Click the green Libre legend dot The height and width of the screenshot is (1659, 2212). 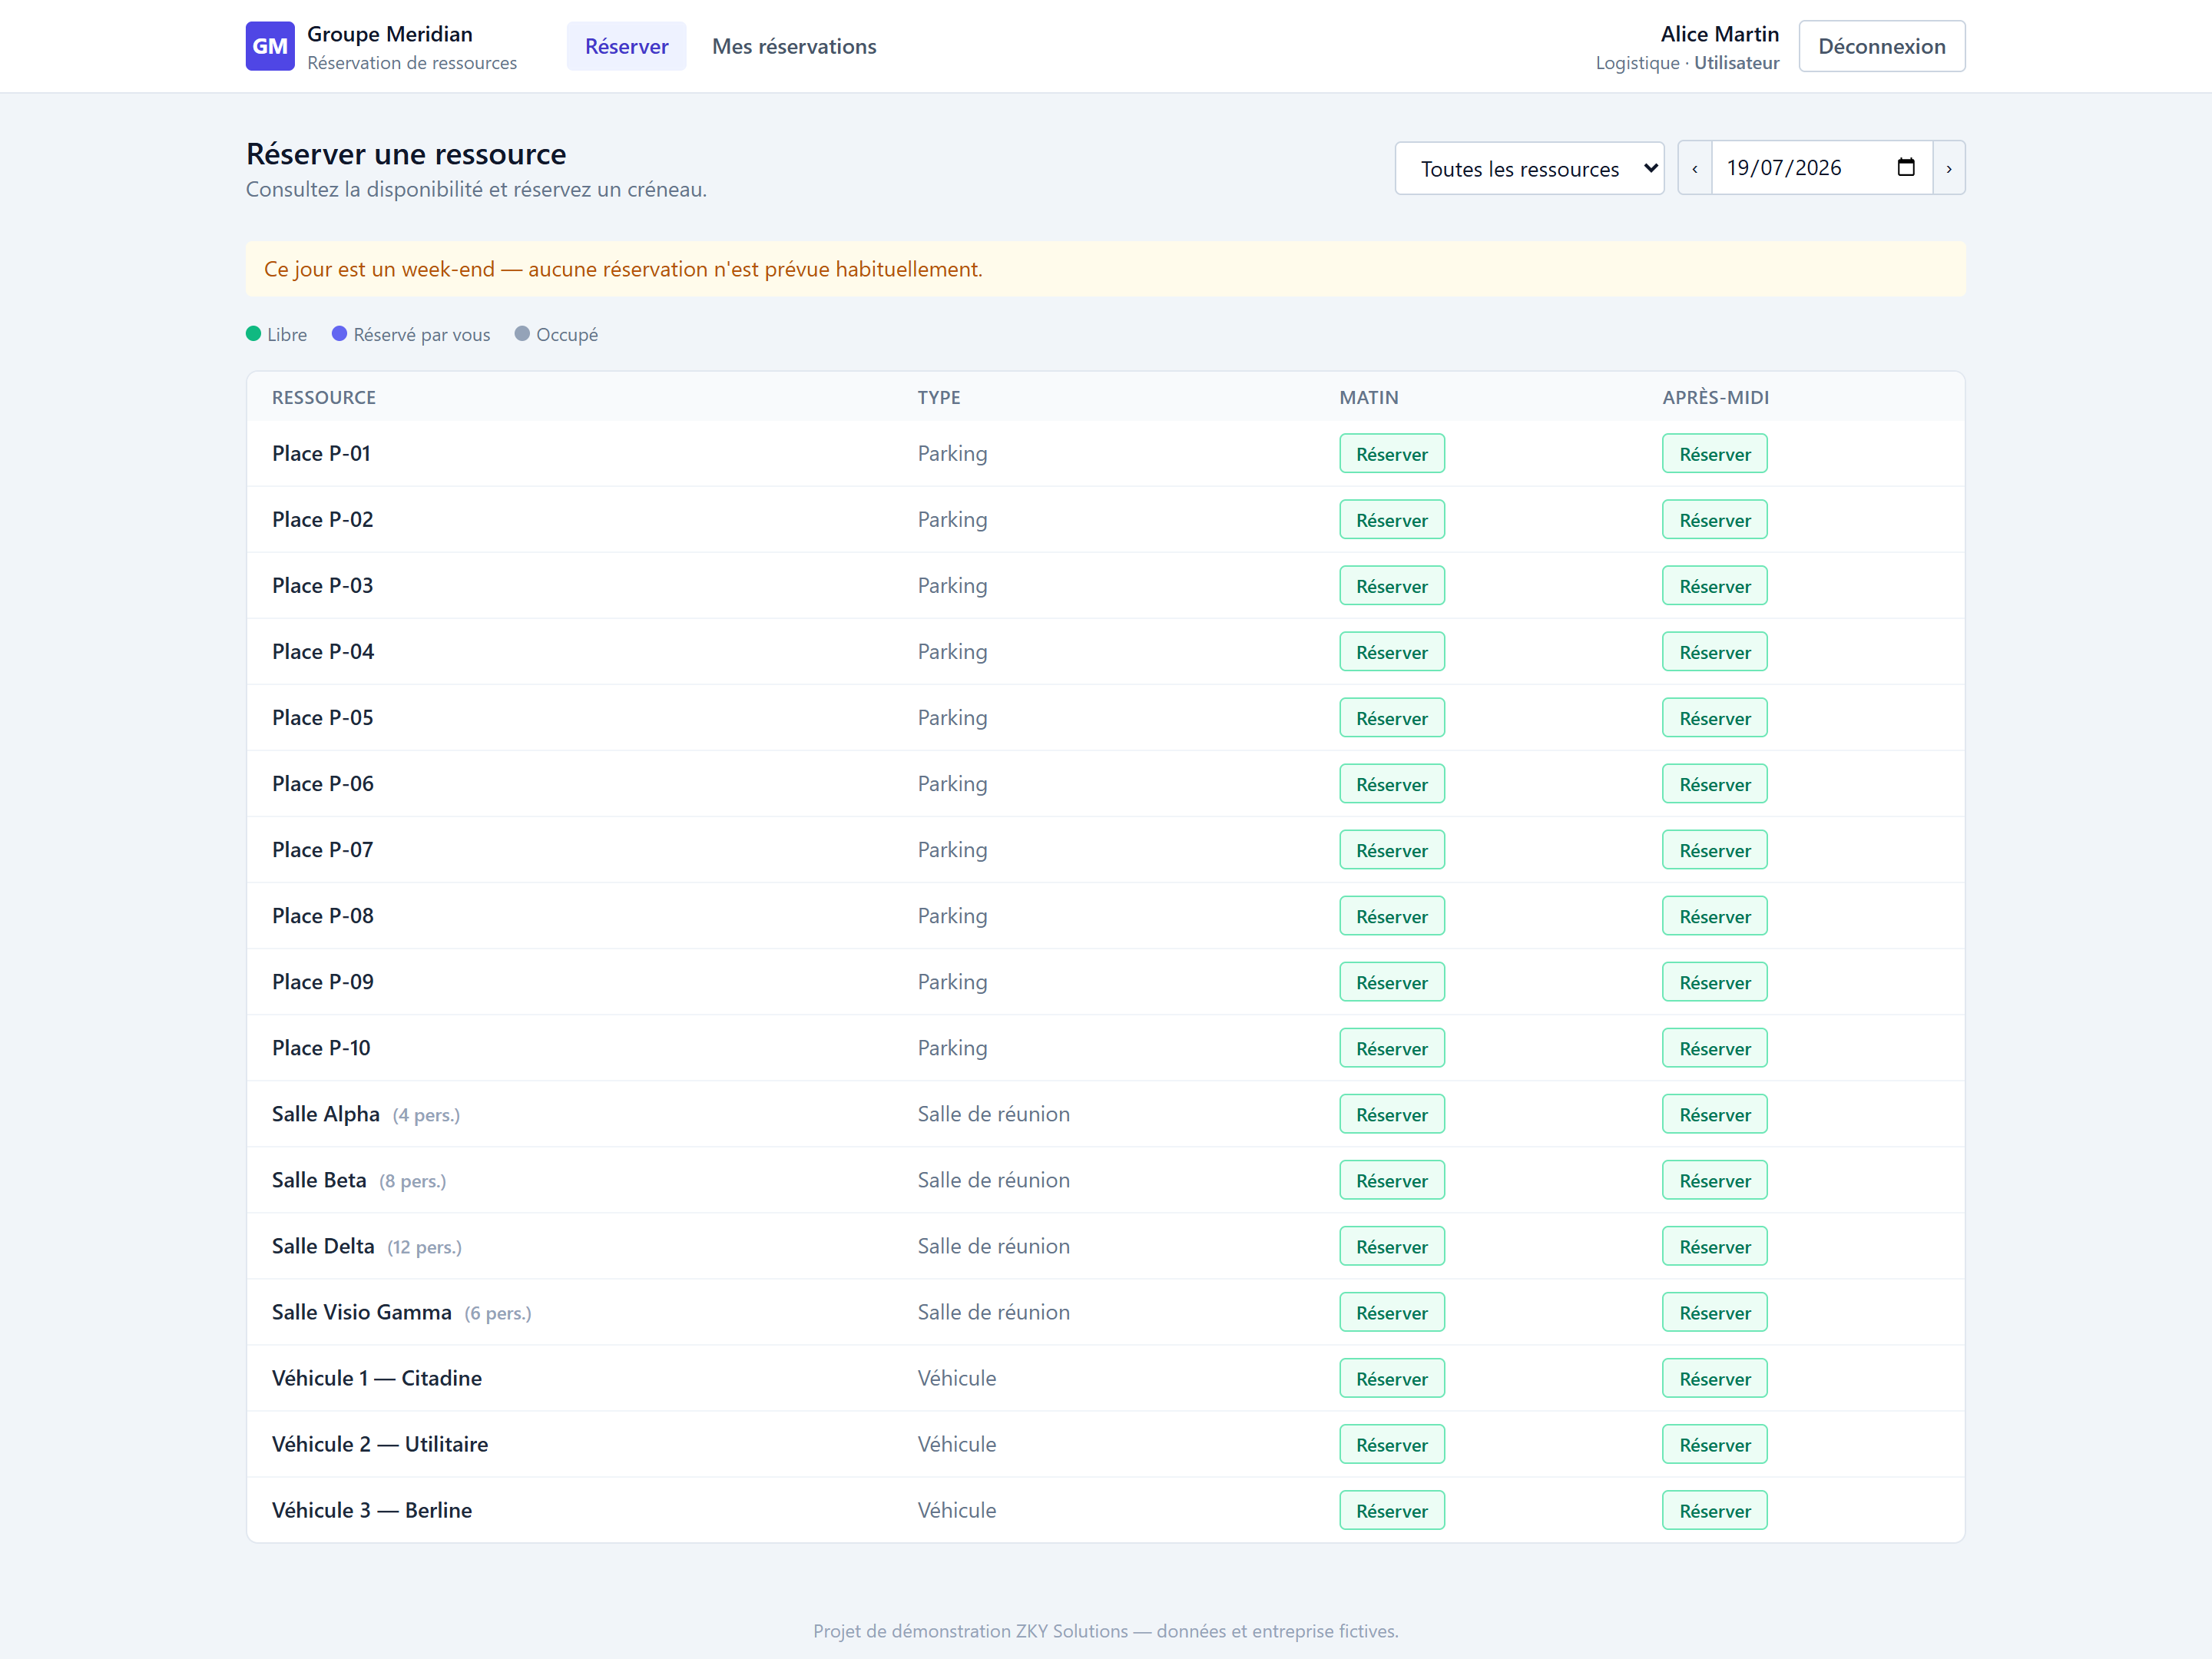click(254, 334)
